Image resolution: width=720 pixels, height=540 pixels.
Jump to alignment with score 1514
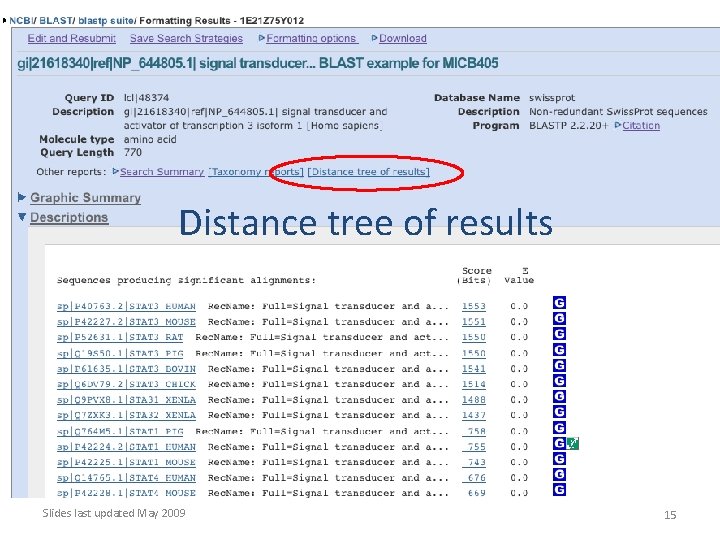click(x=474, y=384)
